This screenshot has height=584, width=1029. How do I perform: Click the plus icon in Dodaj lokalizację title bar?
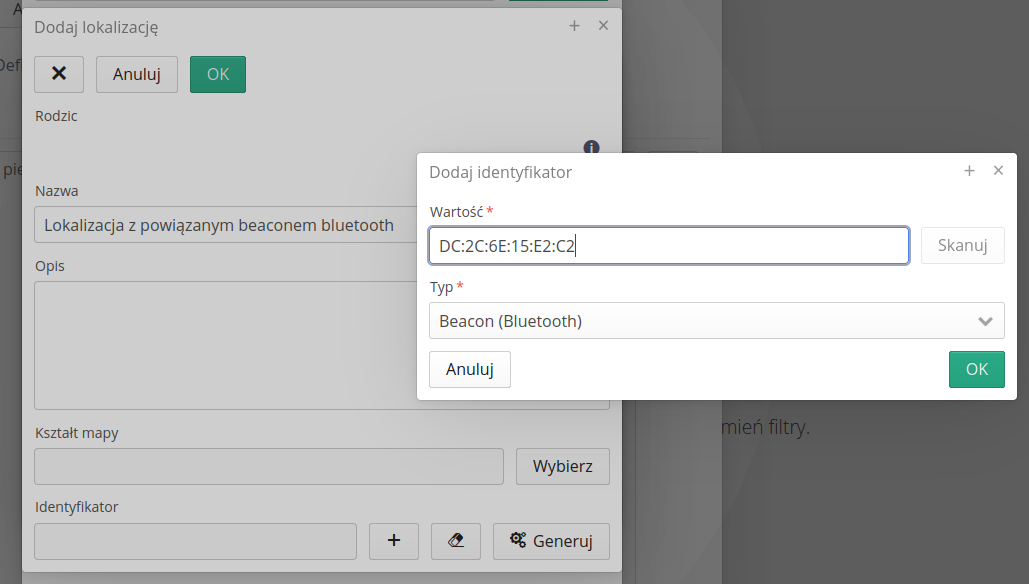[x=574, y=26]
